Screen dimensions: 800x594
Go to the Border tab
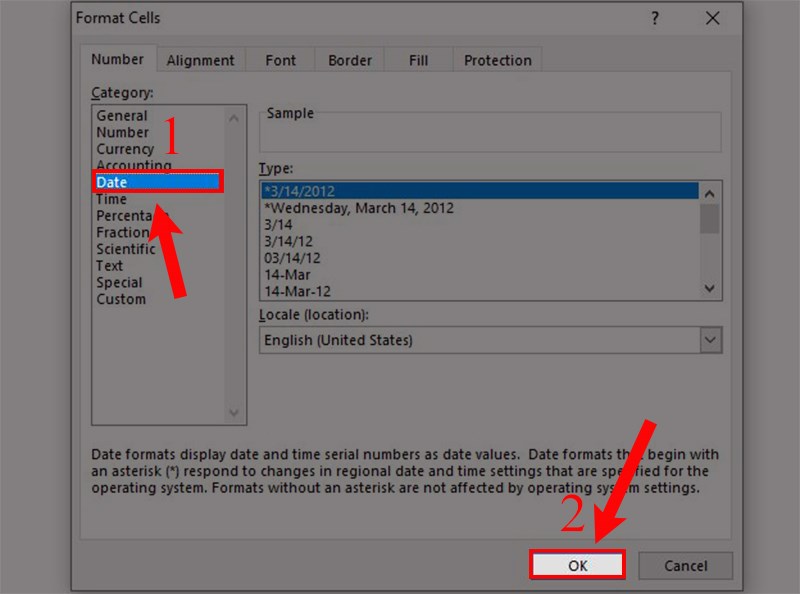click(350, 60)
